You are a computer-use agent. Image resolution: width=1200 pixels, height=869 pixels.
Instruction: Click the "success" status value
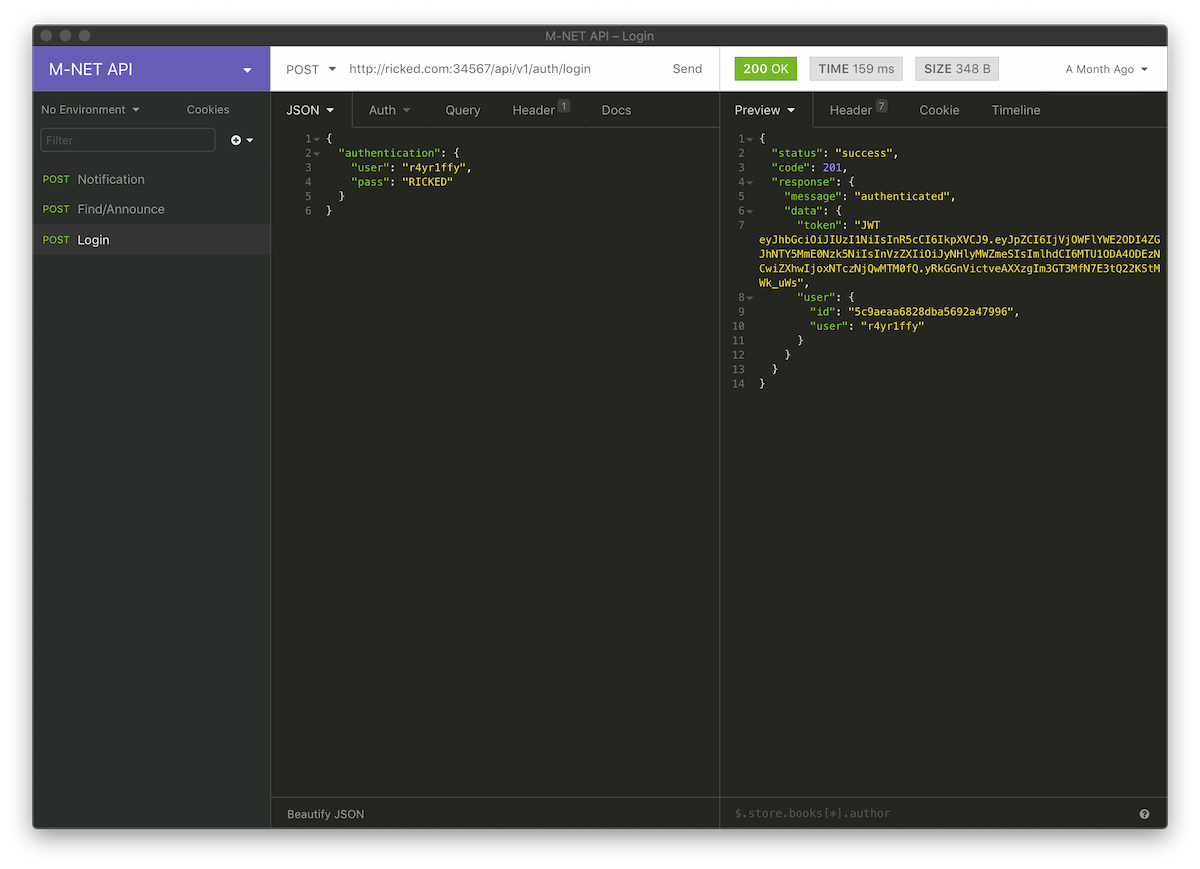point(863,153)
